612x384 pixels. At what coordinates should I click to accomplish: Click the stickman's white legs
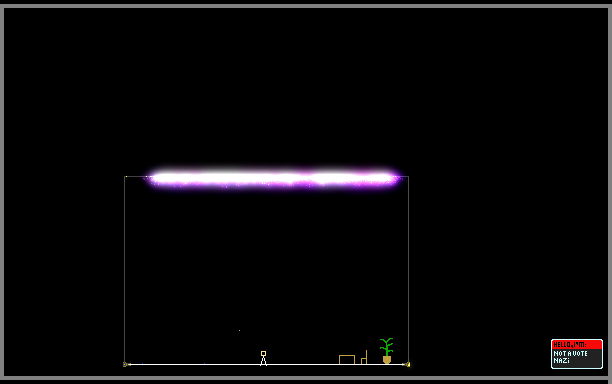pos(263,361)
